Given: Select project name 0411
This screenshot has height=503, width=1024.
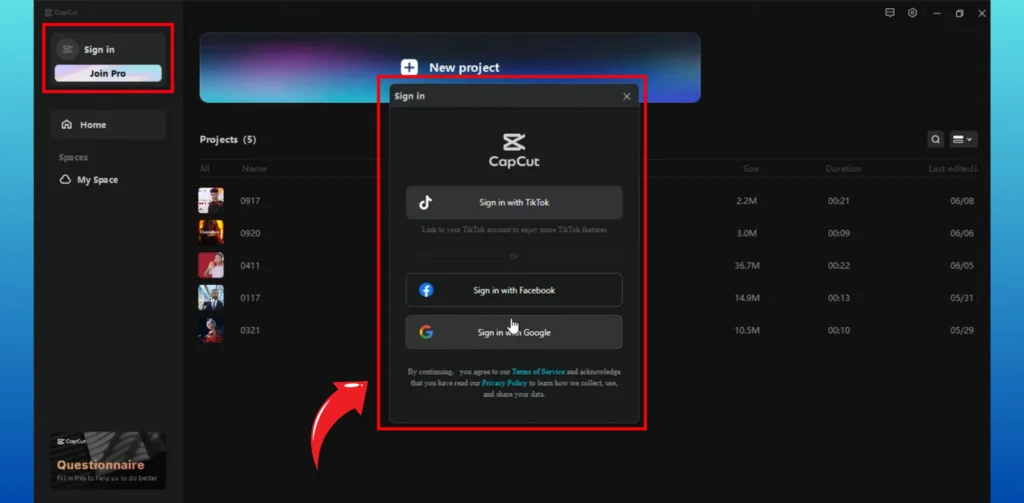Looking at the screenshot, I should click(250, 265).
